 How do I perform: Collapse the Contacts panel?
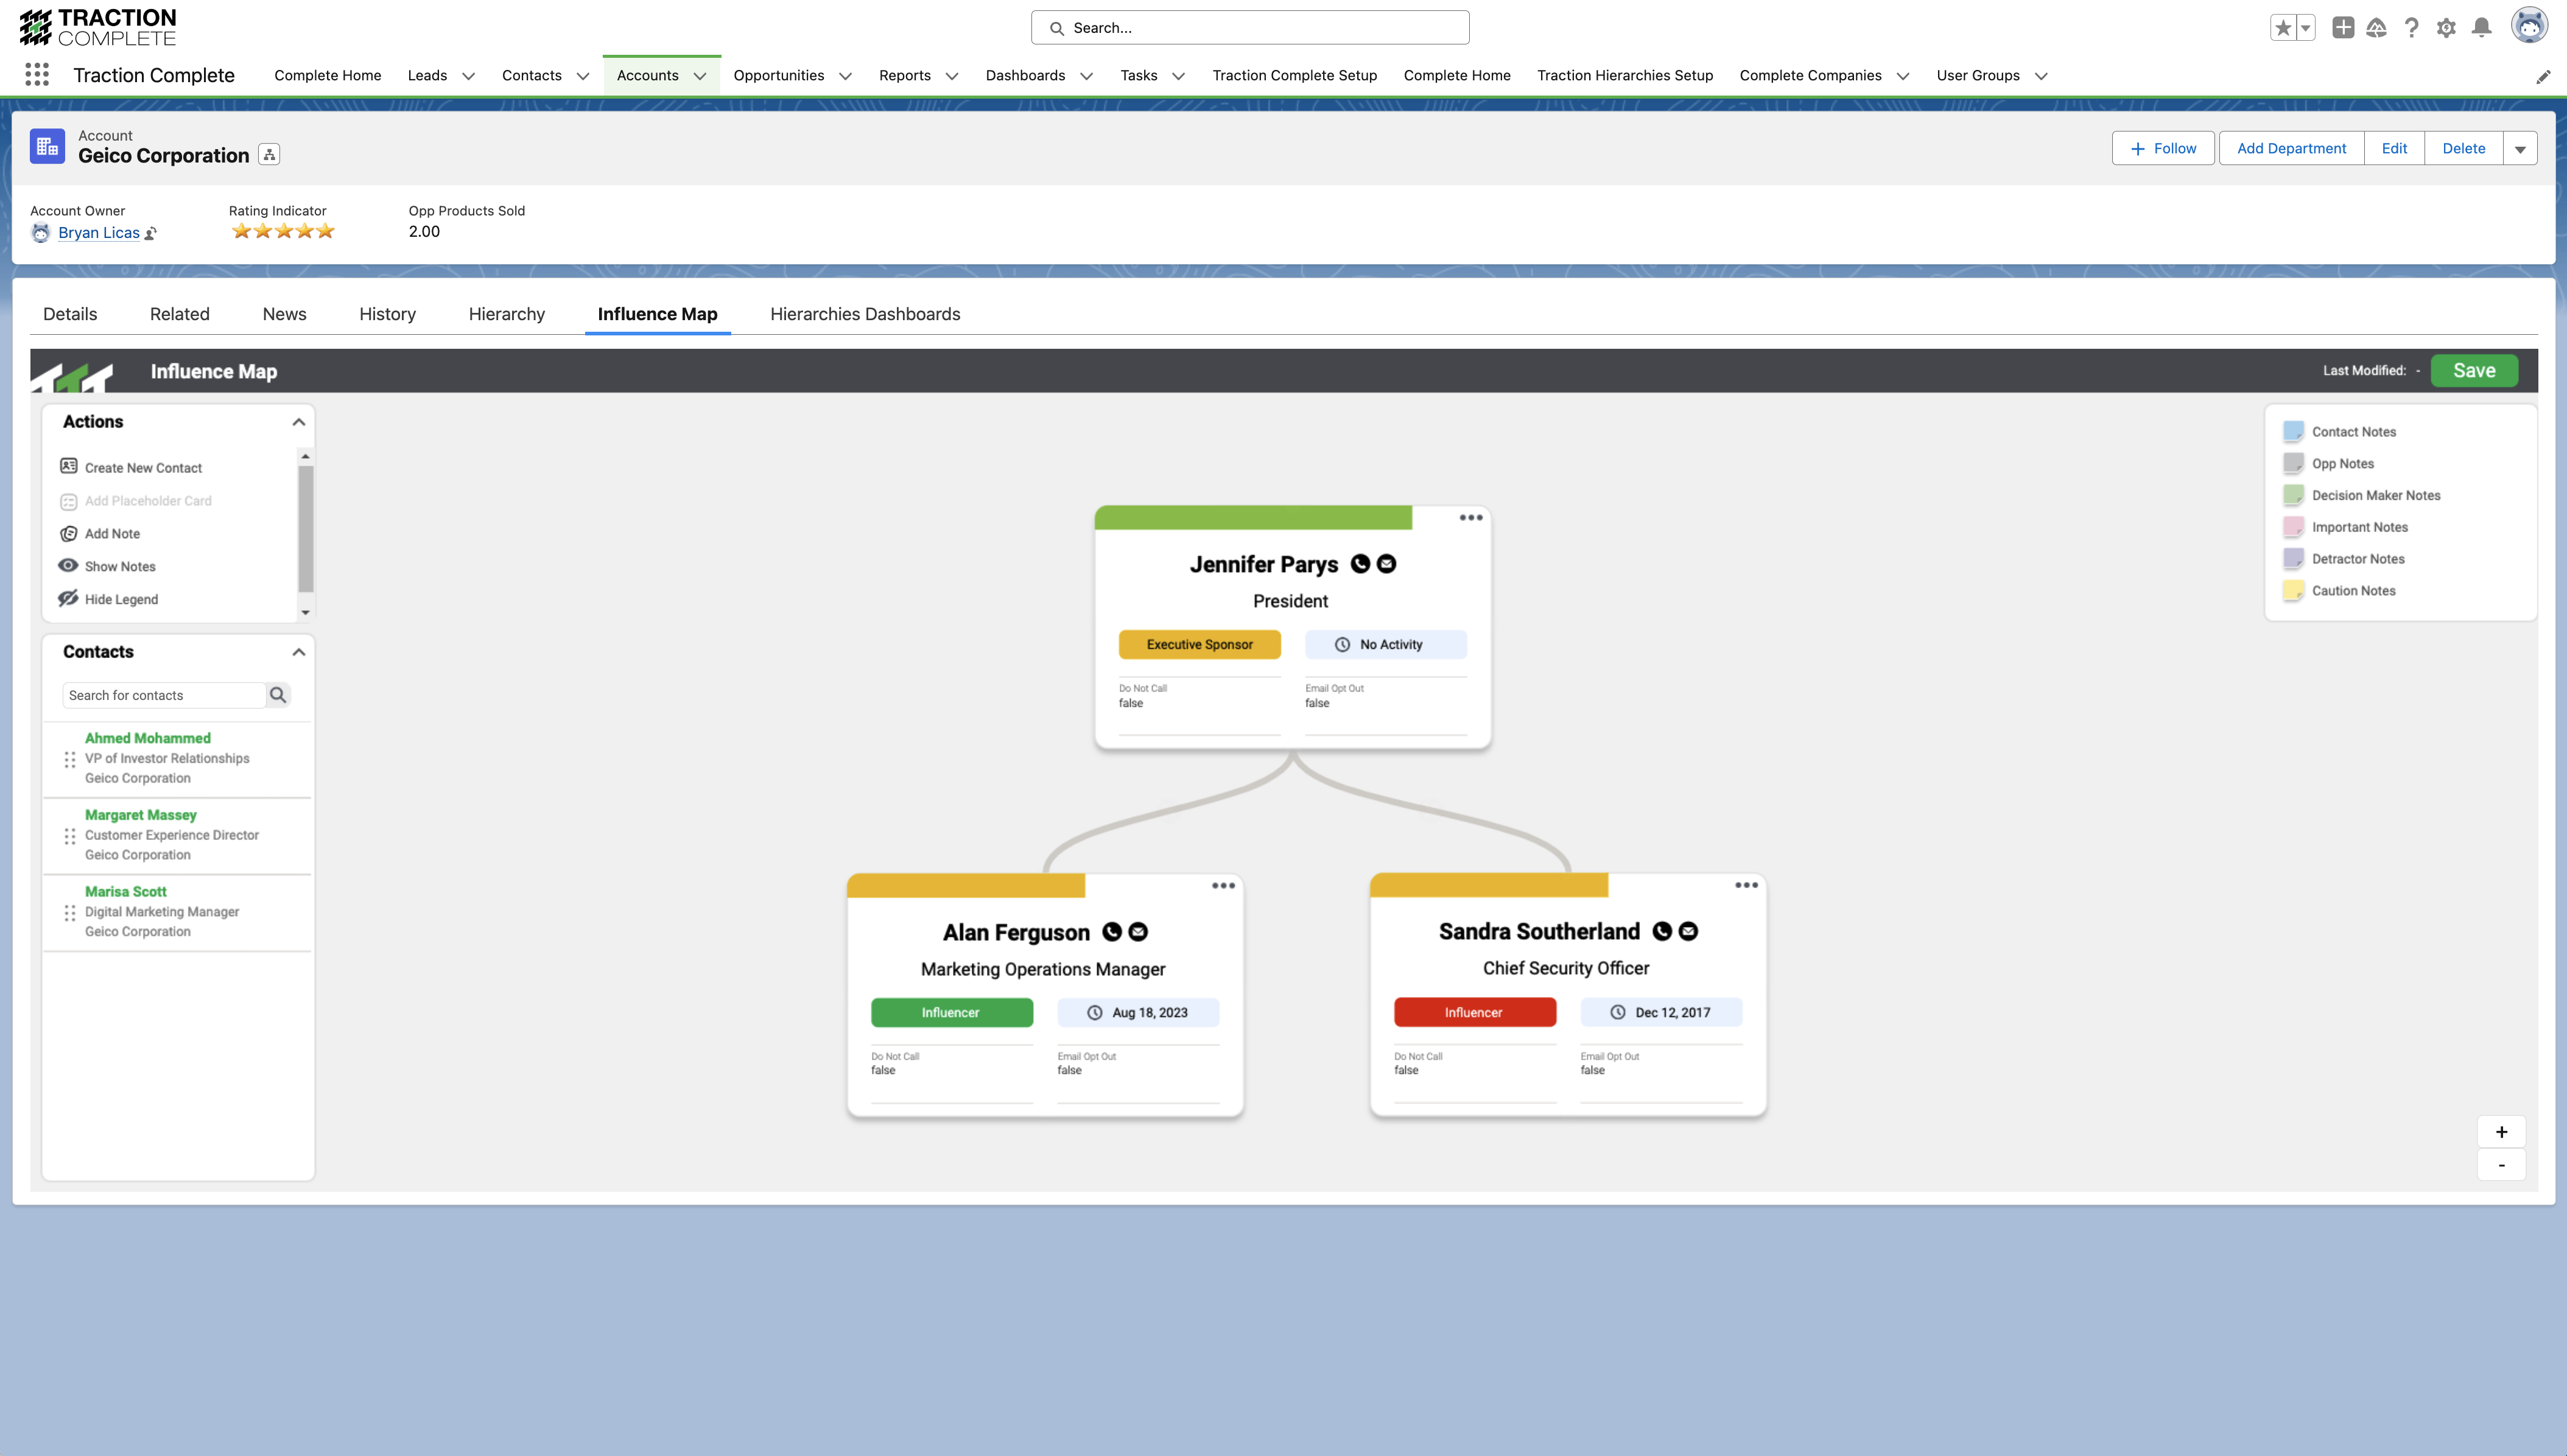pyautogui.click(x=298, y=651)
